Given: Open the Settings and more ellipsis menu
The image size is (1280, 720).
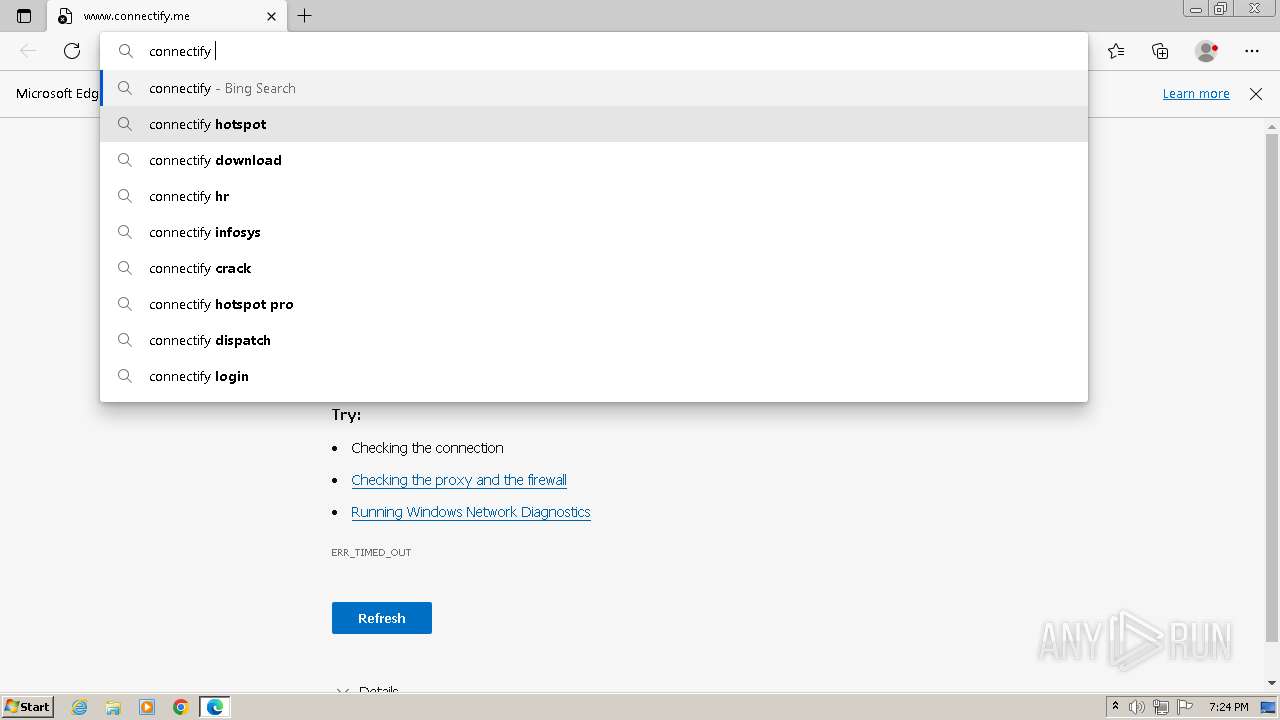Looking at the screenshot, I should (x=1252, y=51).
